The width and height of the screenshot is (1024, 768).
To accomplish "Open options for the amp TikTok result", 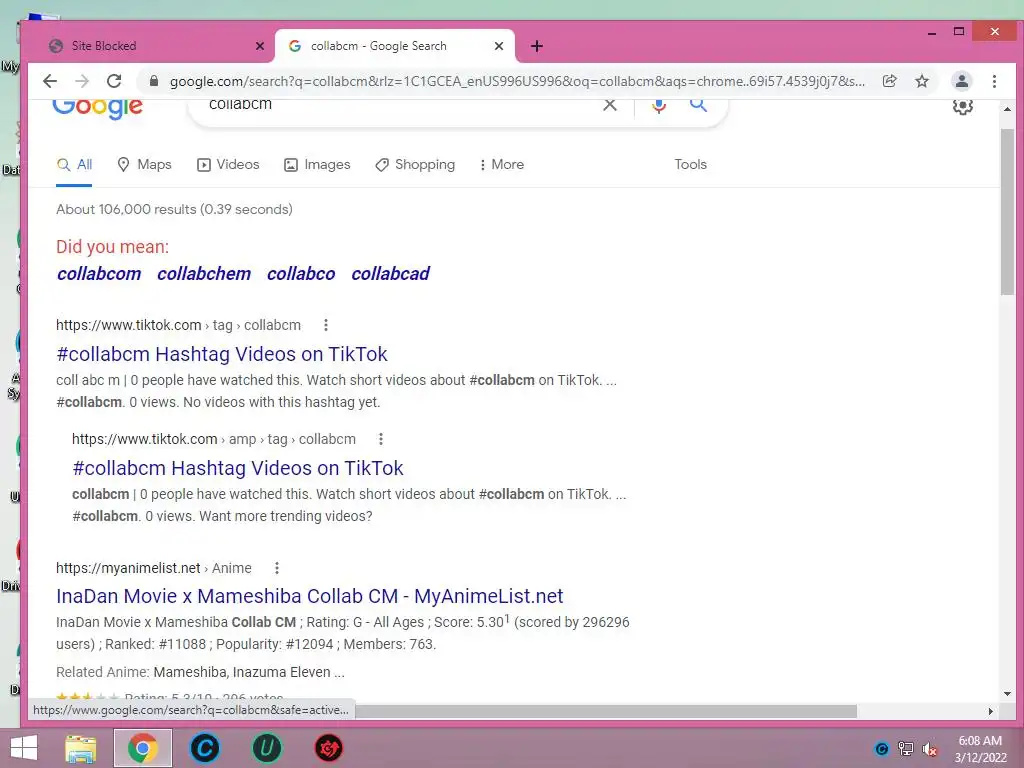I will [381, 440].
